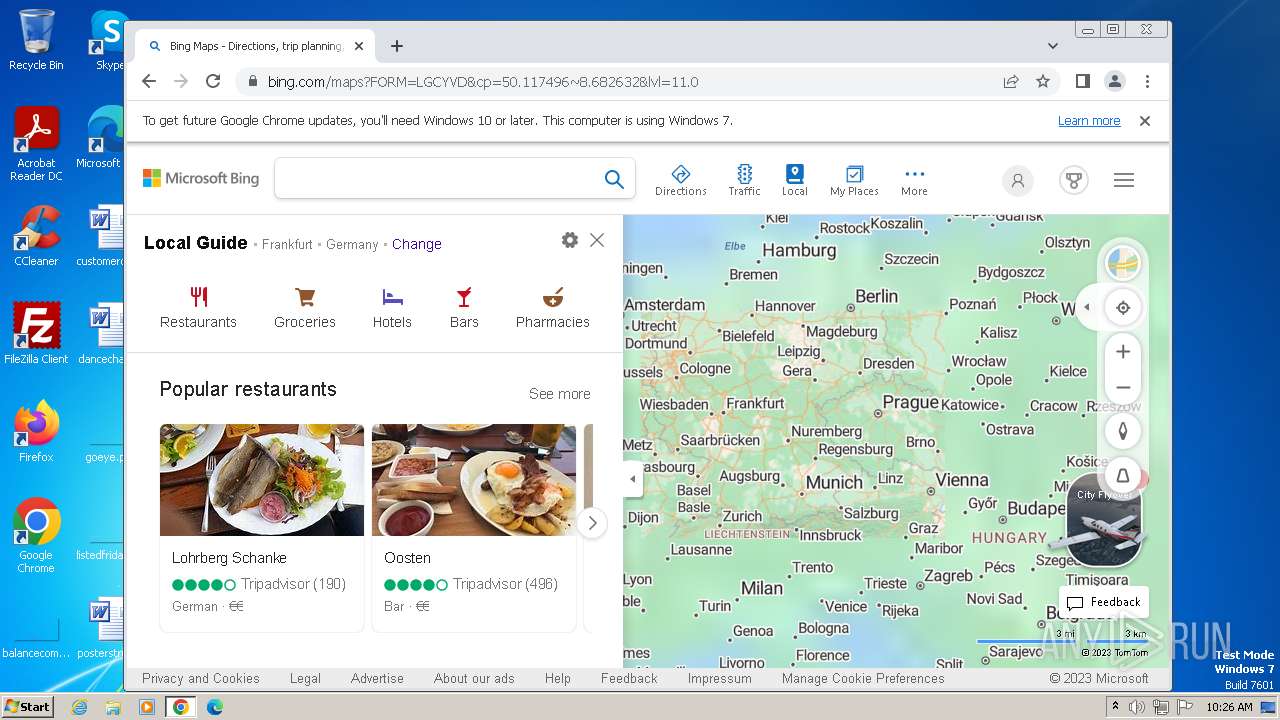This screenshot has height=720, width=1280.
Task: Expand the More options menu
Action: [x=914, y=180]
